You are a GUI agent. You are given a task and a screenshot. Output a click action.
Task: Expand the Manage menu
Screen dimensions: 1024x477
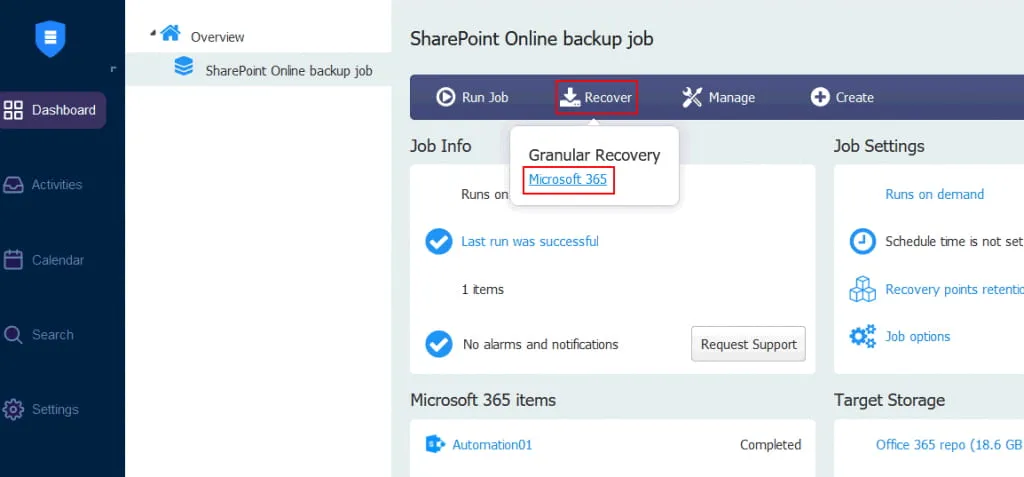coord(718,97)
